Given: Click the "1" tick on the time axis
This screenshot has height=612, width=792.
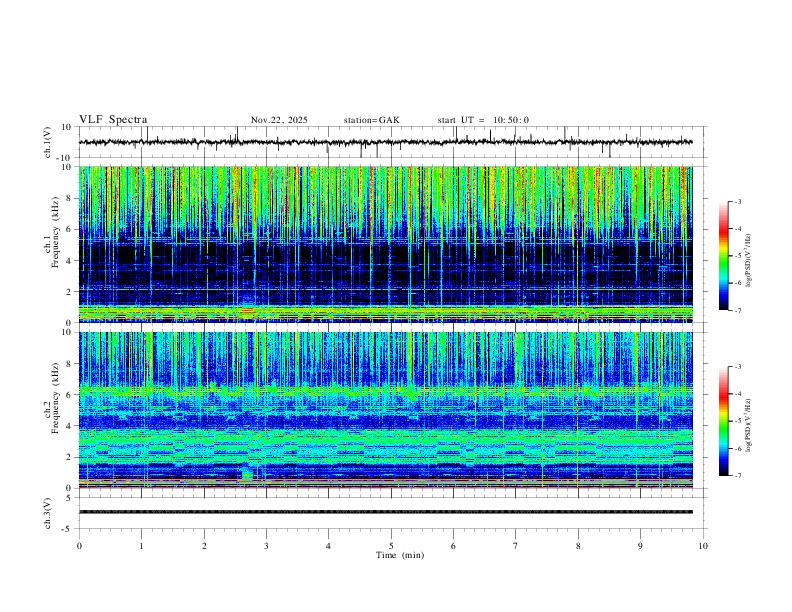Looking at the screenshot, I should pos(141,546).
